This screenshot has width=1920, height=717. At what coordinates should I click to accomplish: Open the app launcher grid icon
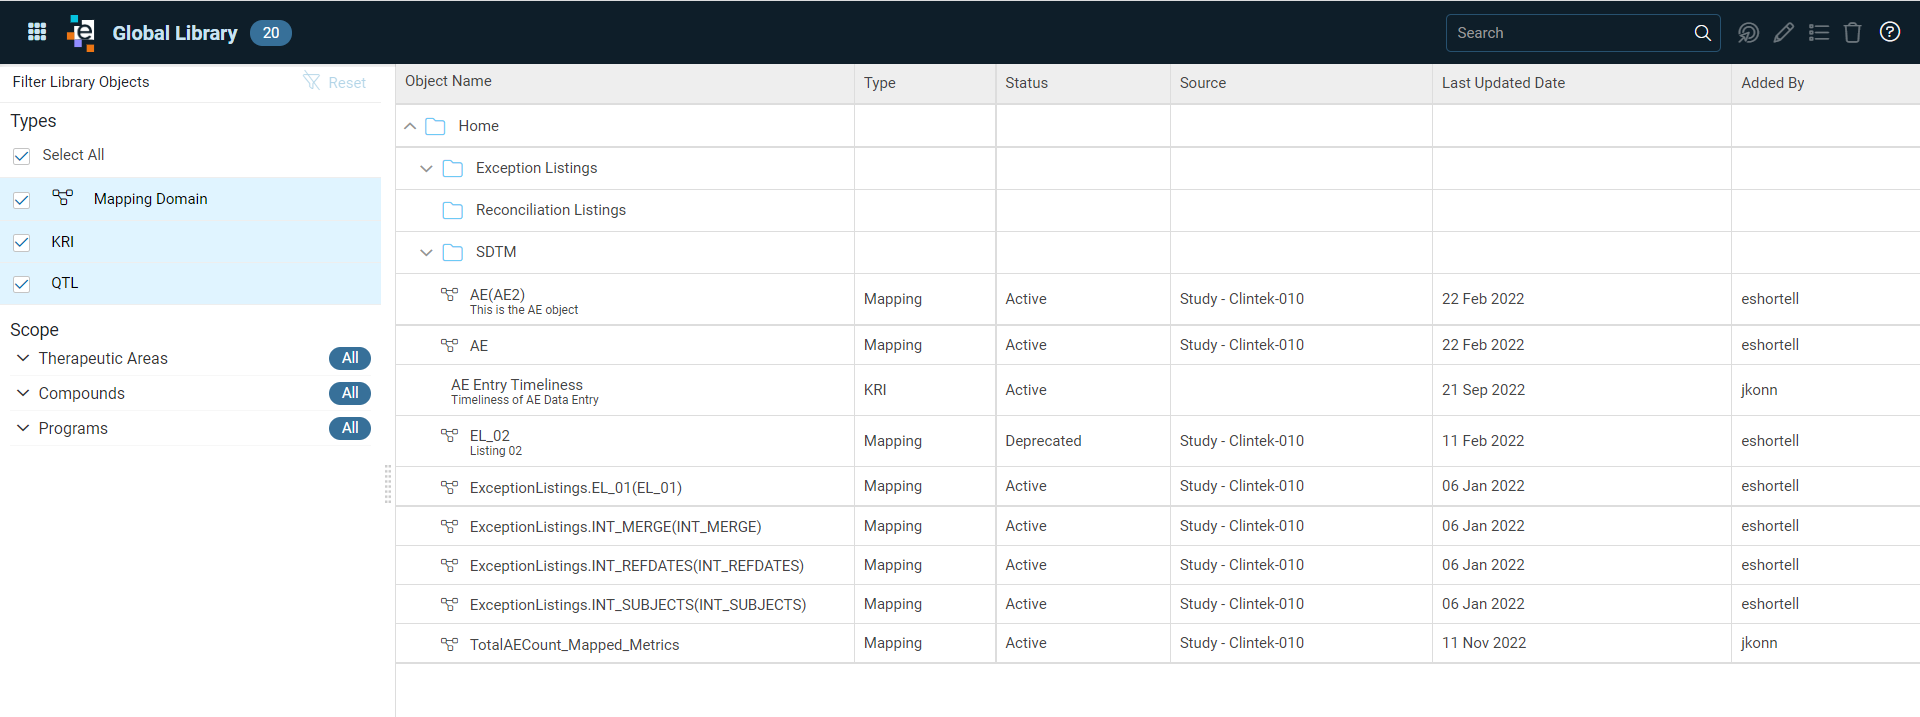click(x=37, y=32)
